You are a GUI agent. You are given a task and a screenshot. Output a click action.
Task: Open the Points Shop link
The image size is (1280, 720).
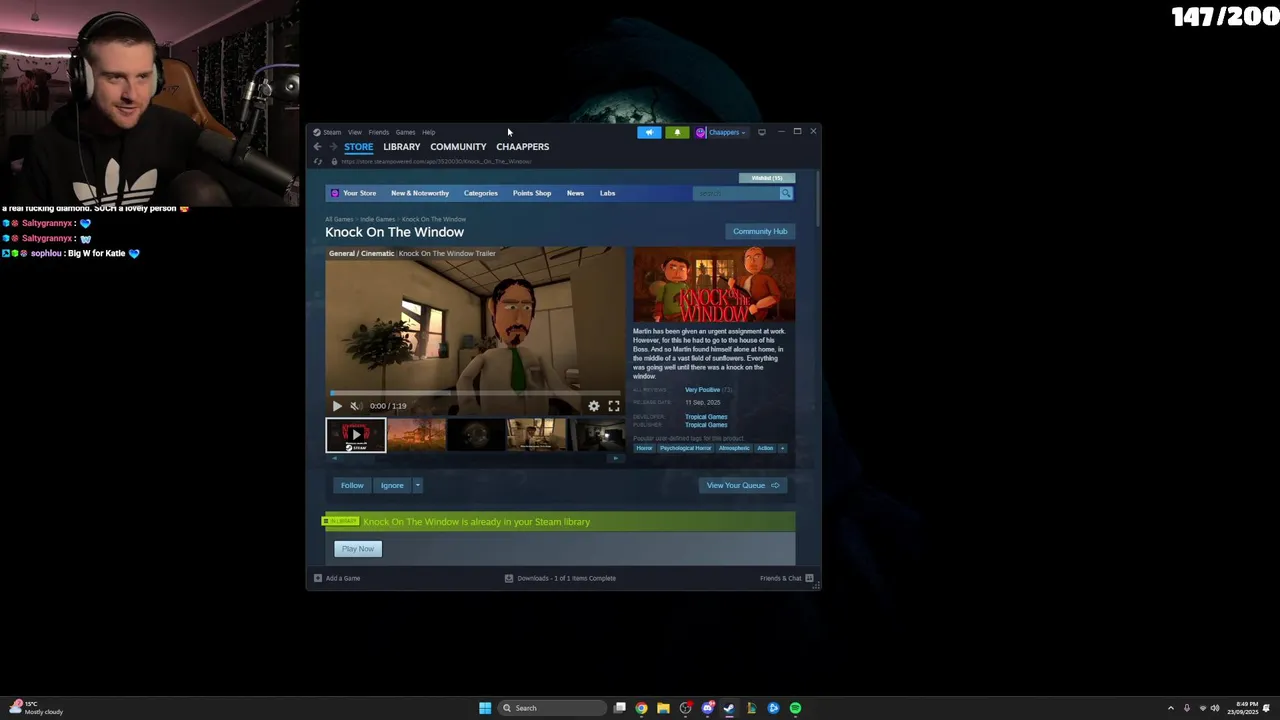(x=532, y=193)
